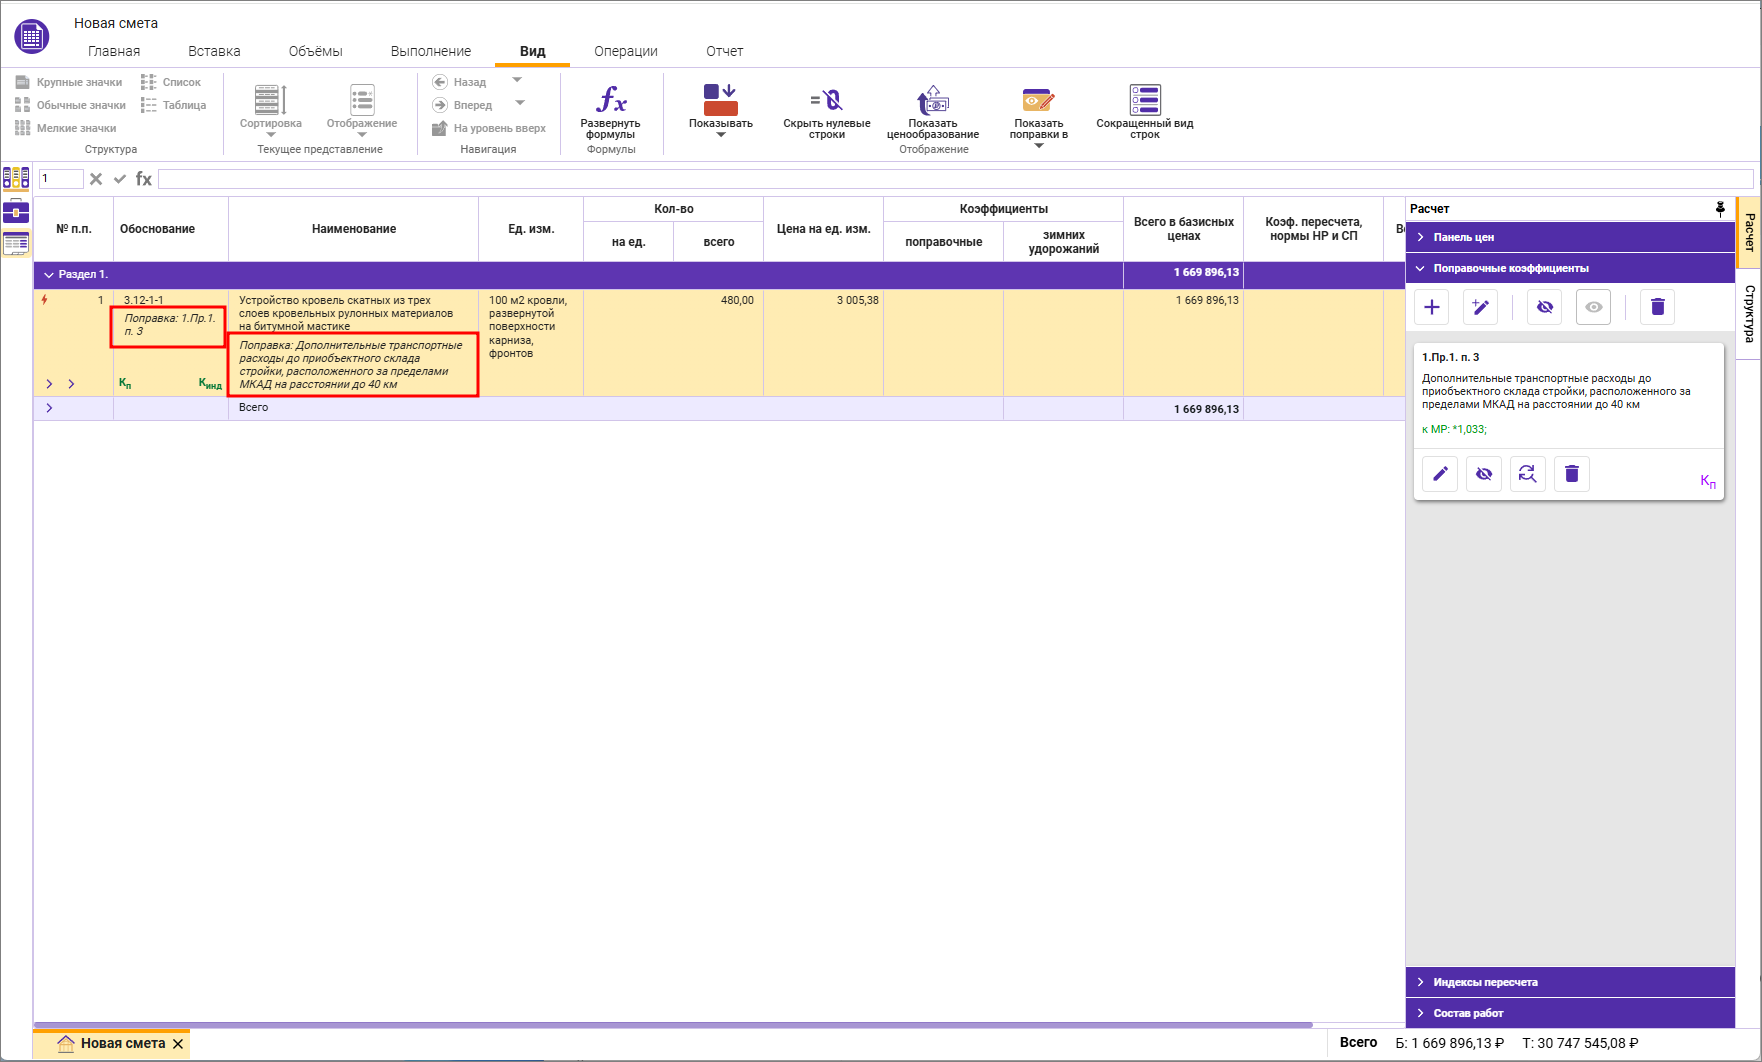Add a new correction coefficient with plus
1762x1062 pixels.
(1431, 307)
